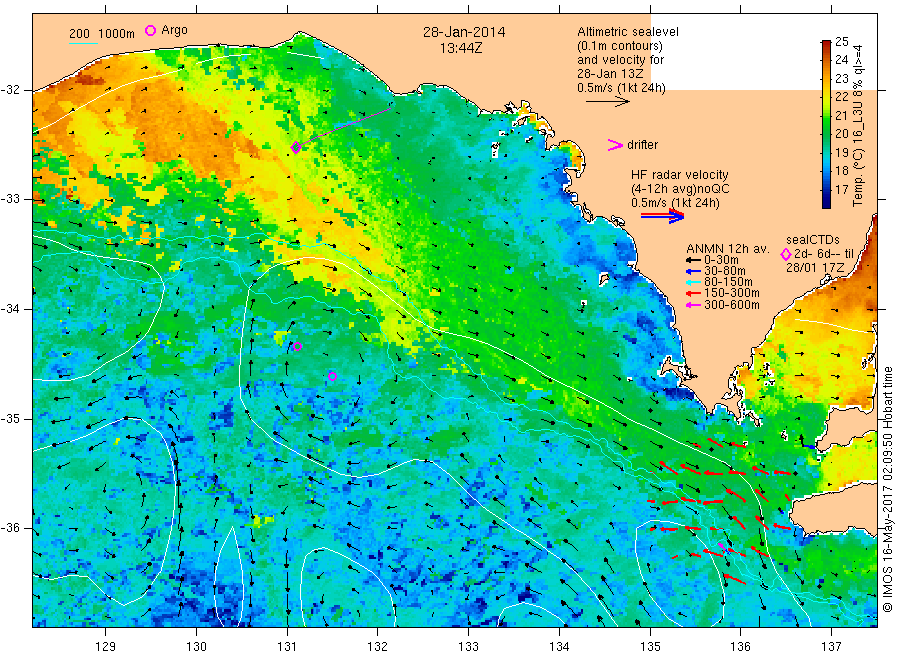Click the -36 latitude axis label
Viewport: 900px width, 660px height.
pyautogui.click(x=10, y=528)
